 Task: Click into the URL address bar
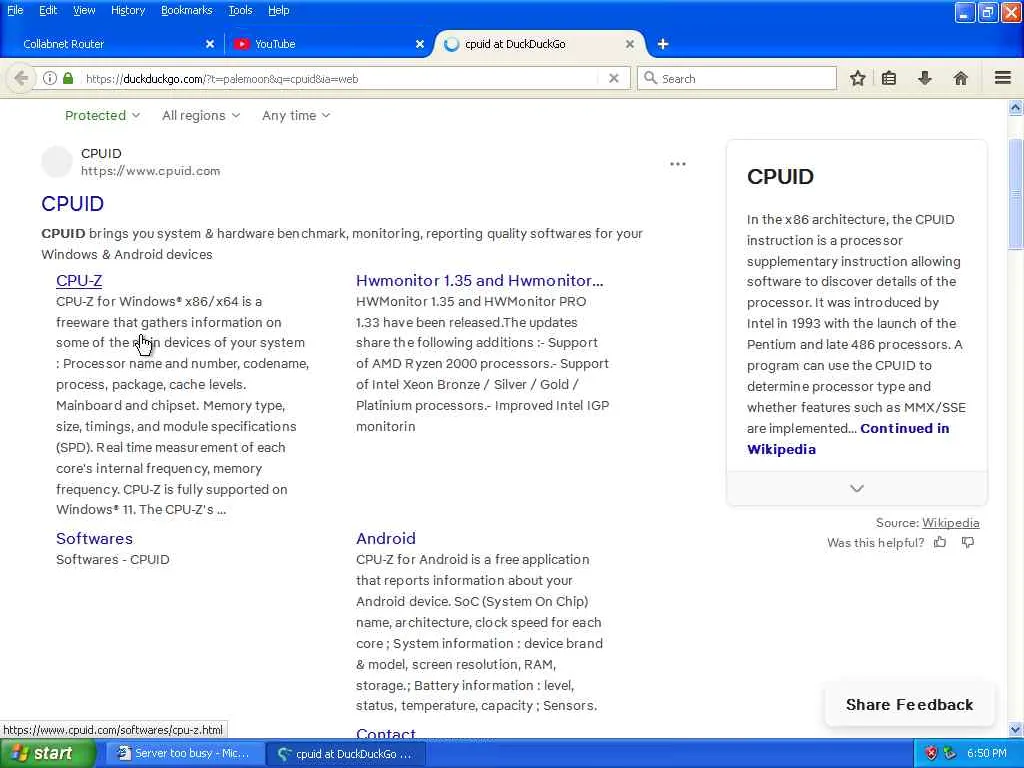point(340,78)
